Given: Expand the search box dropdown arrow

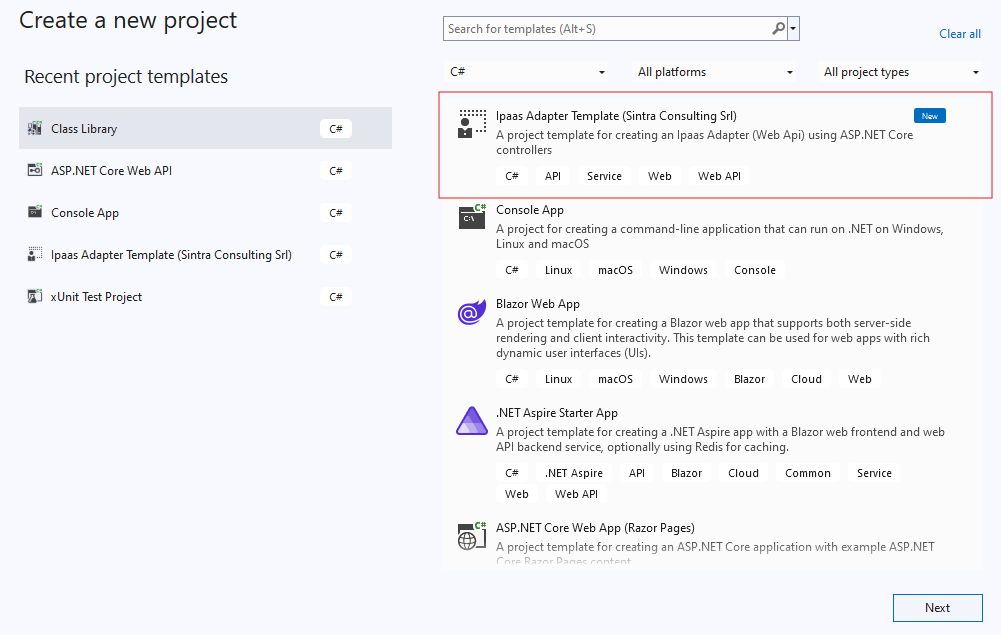Looking at the screenshot, I should [793, 29].
